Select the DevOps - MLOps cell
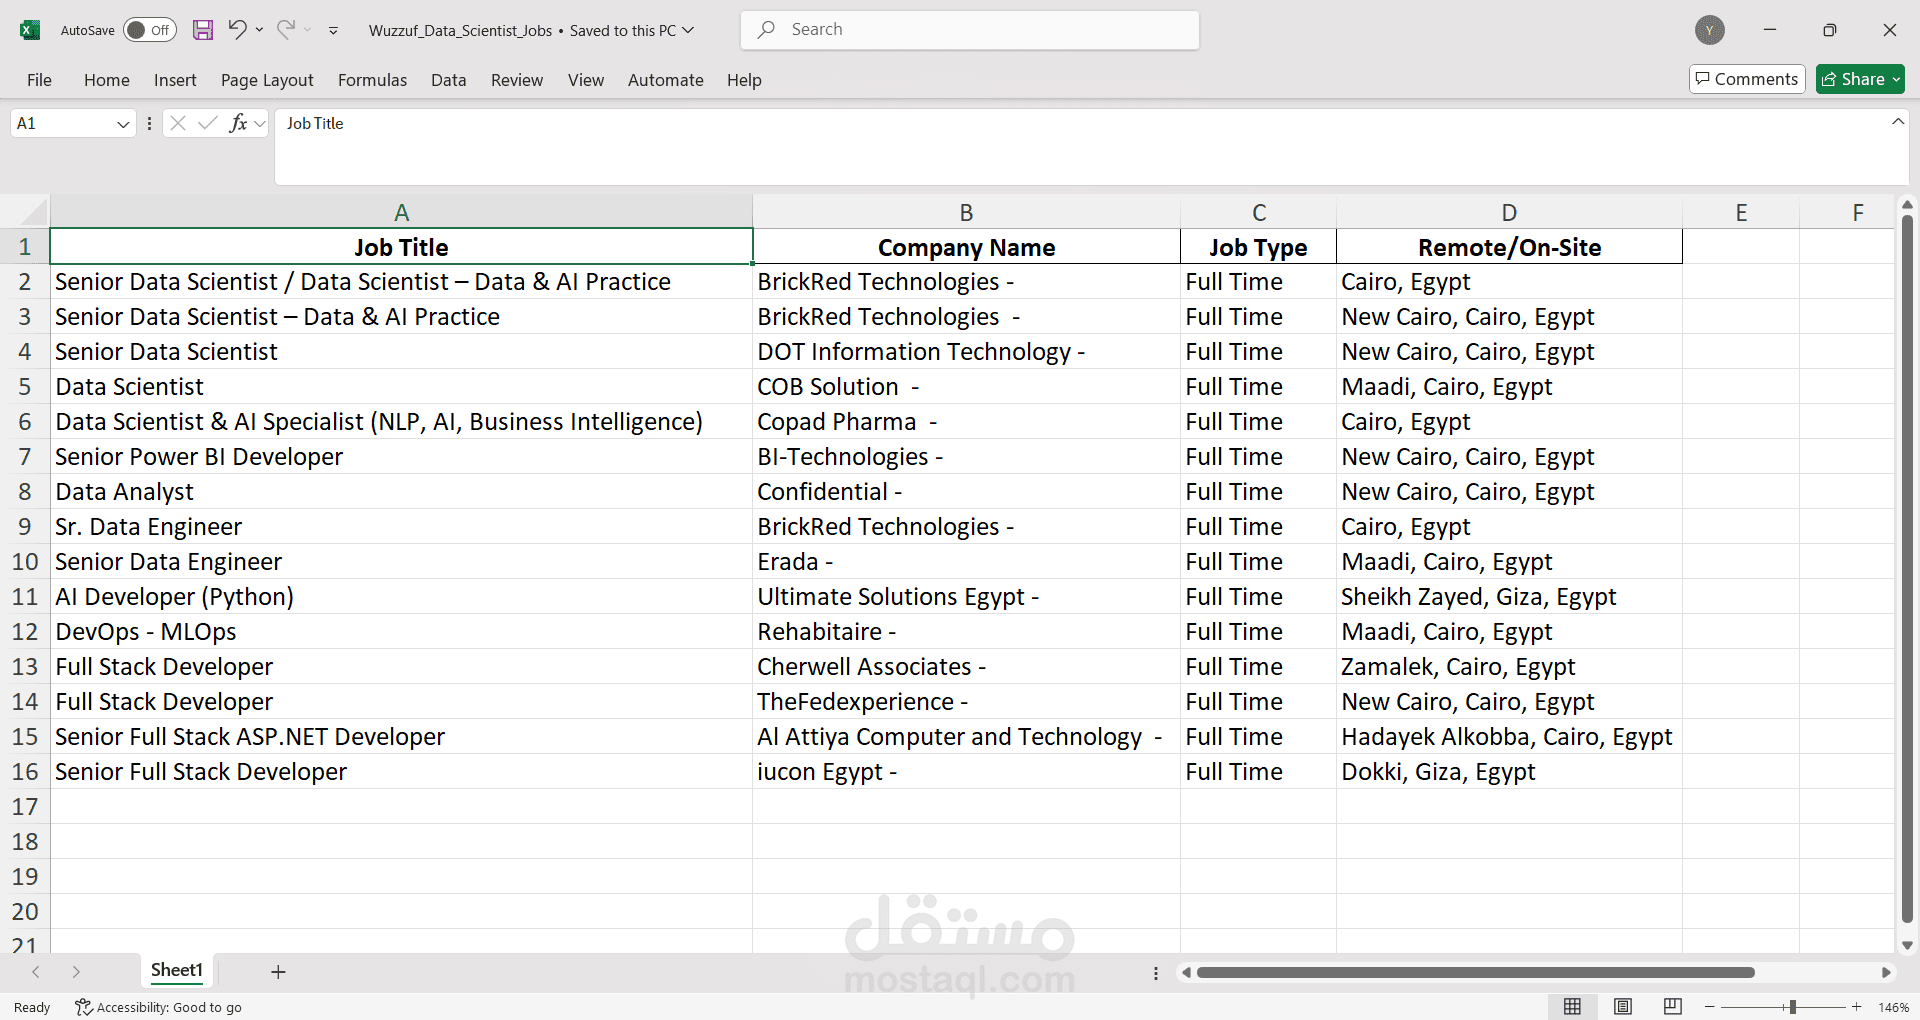The image size is (1920, 1020). [x=401, y=632]
